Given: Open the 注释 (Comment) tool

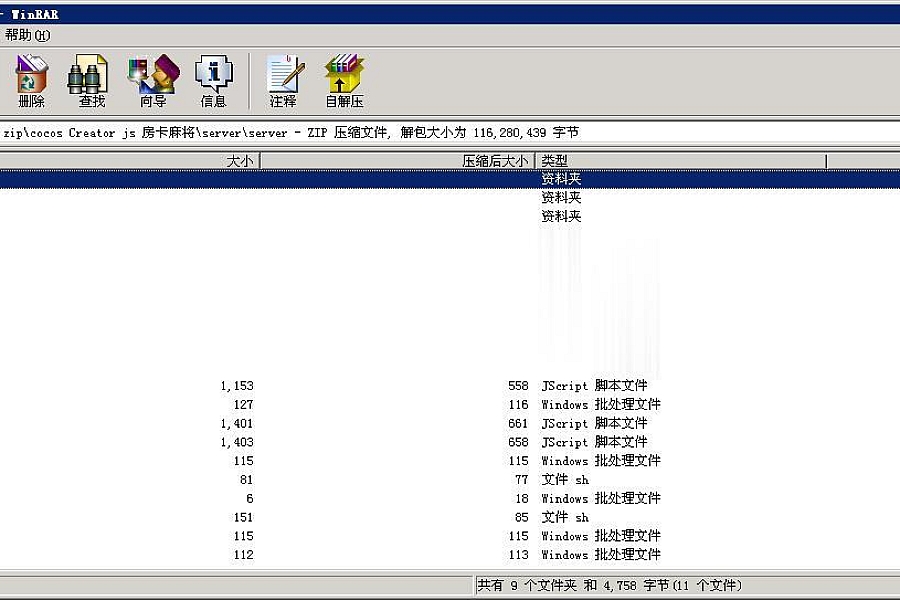Looking at the screenshot, I should [x=284, y=81].
